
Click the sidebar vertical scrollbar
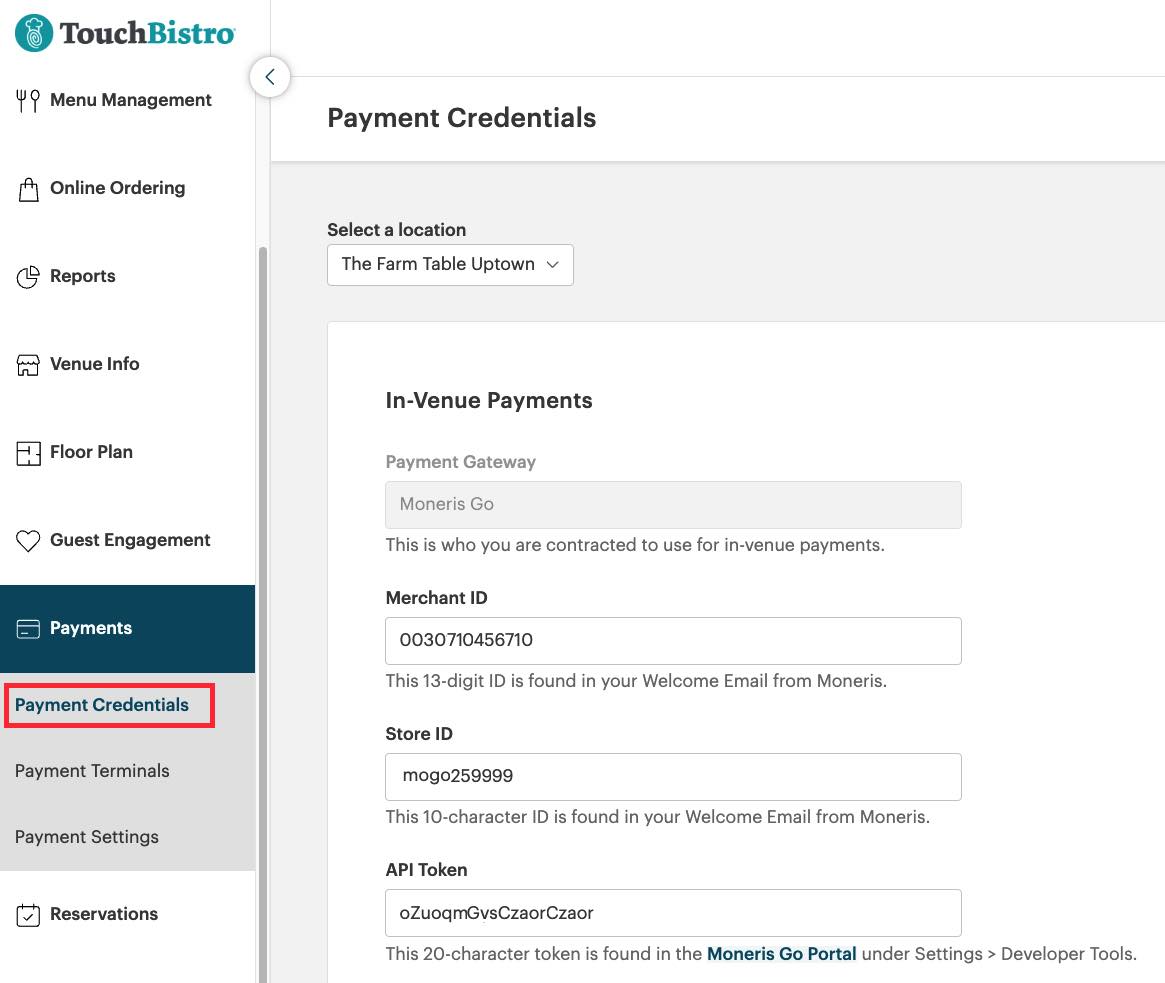click(x=263, y=600)
